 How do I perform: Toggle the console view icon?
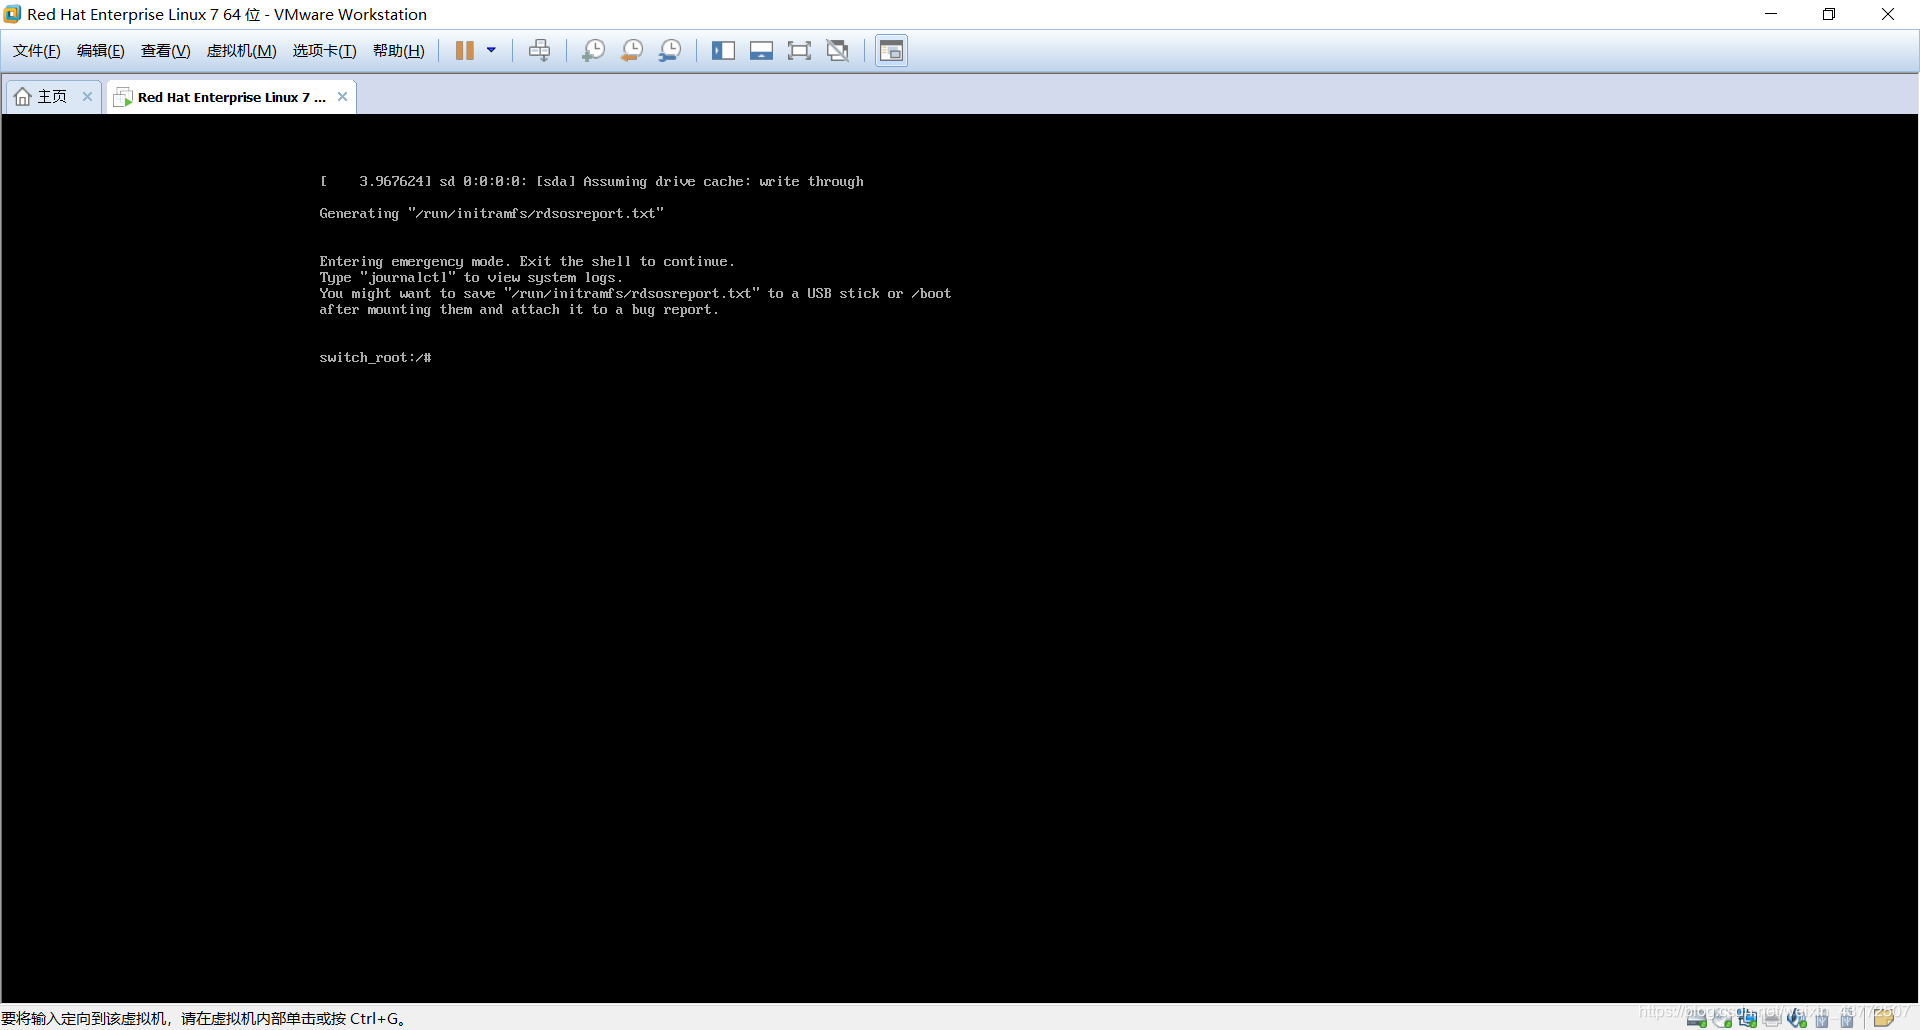point(891,50)
